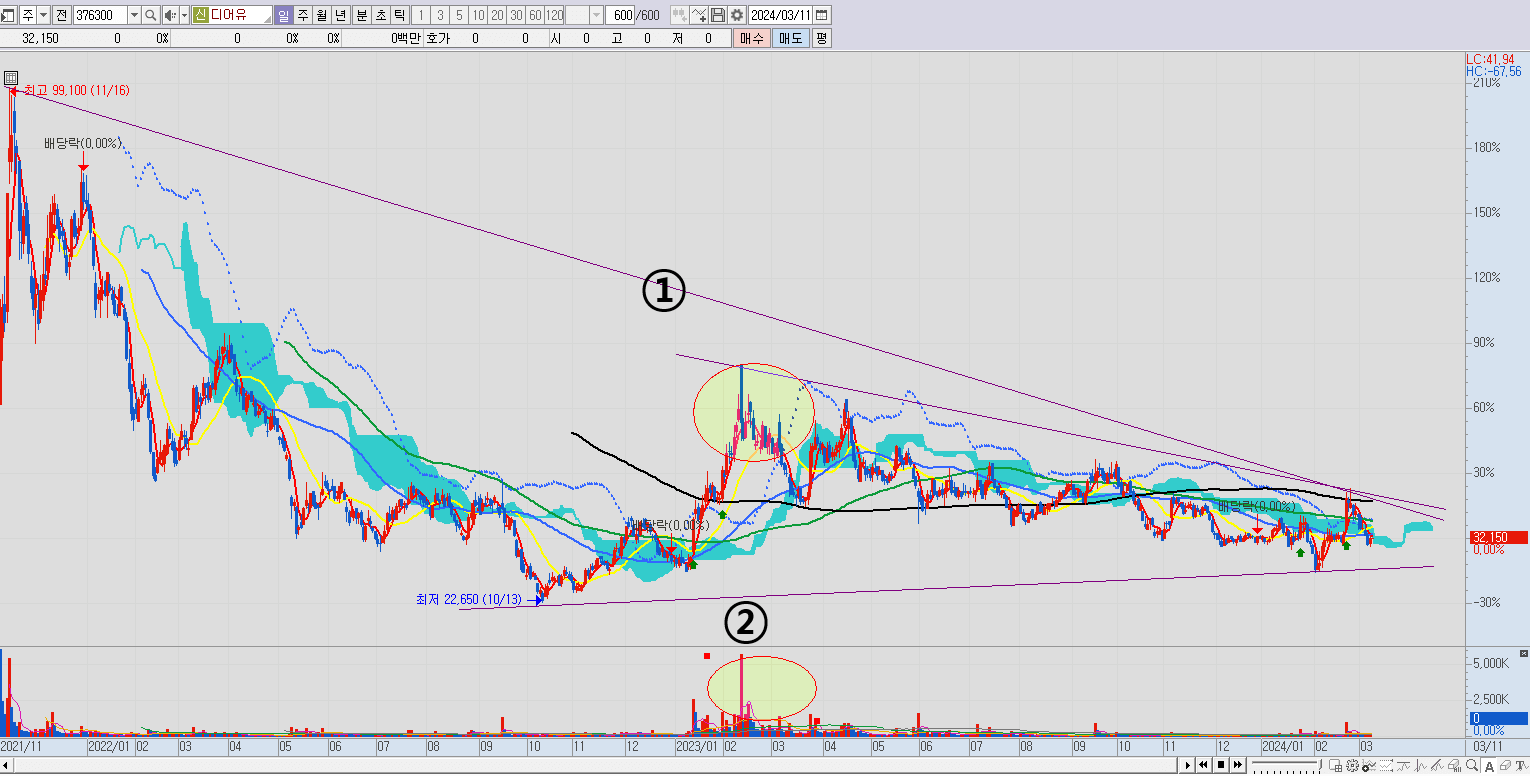Choose the 60 interval button
The height and width of the screenshot is (776, 1530).
[x=535, y=15]
